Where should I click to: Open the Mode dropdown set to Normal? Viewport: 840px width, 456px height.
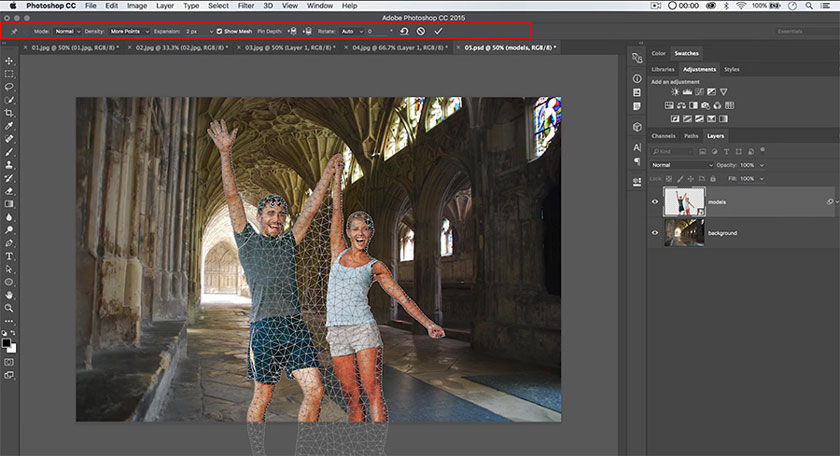[x=68, y=31]
